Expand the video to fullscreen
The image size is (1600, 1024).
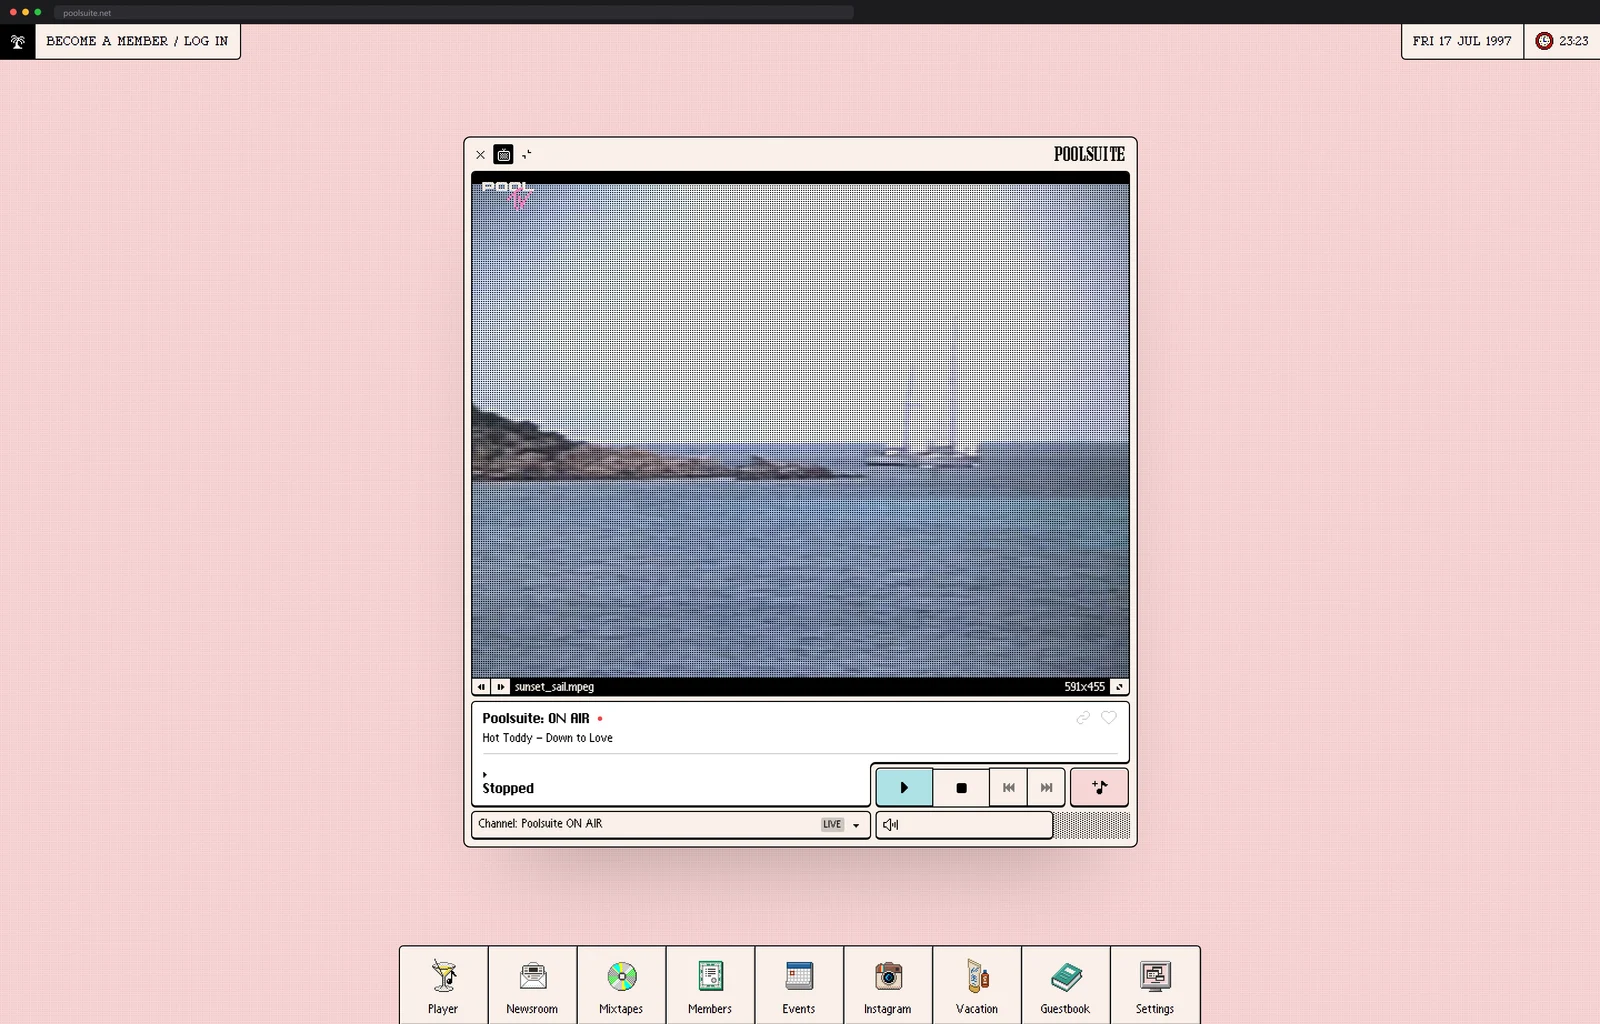[1120, 687]
